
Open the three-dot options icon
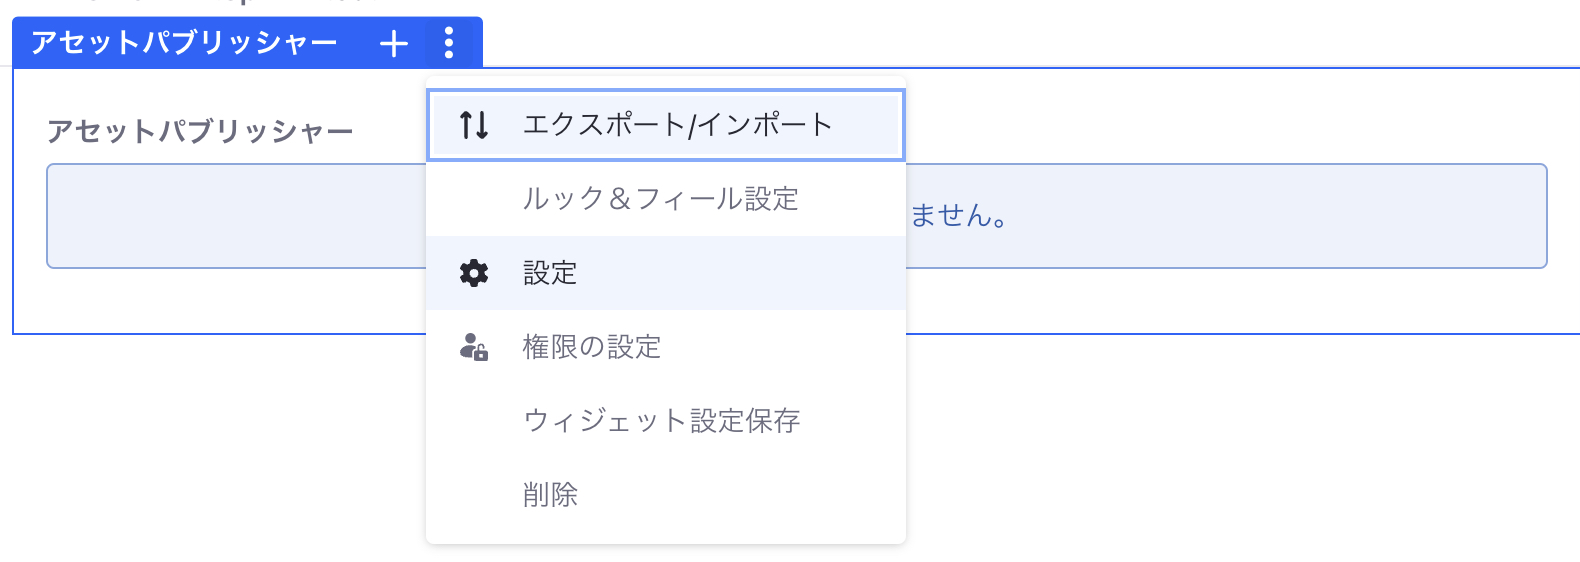coord(449,43)
